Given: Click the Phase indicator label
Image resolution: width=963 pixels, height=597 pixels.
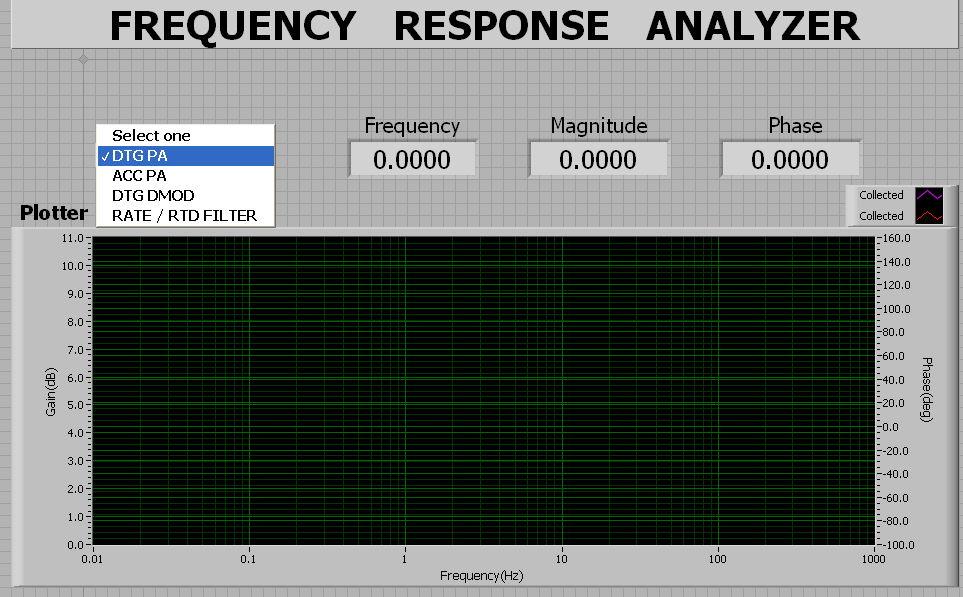Looking at the screenshot, I should tap(795, 126).
